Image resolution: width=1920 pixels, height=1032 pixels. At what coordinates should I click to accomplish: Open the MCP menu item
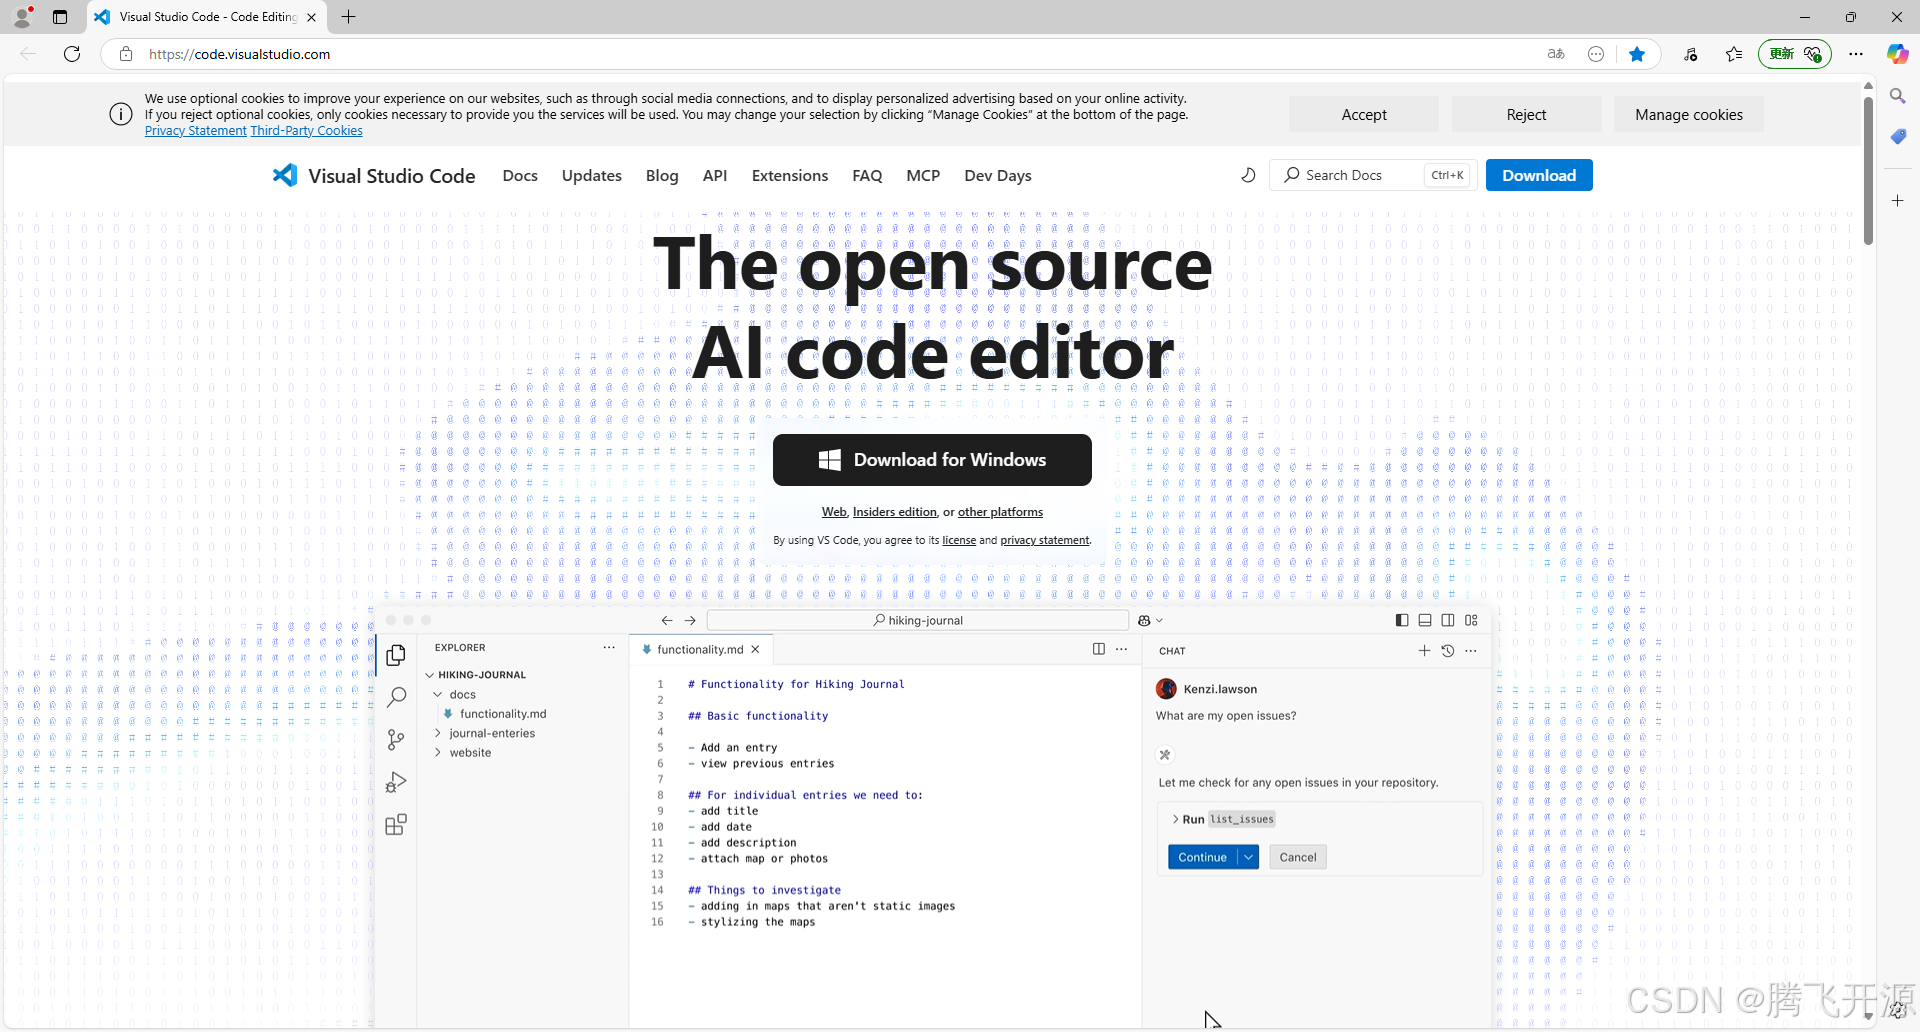pos(923,175)
